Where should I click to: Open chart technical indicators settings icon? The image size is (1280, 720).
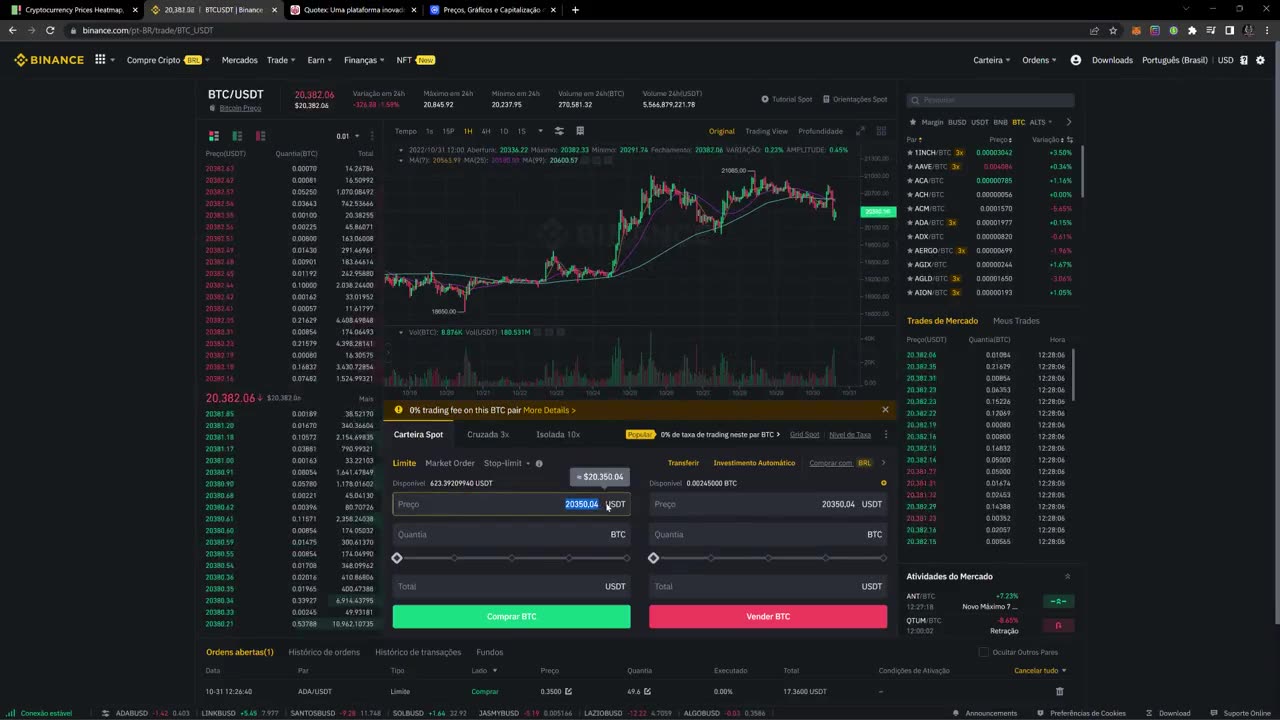[x=559, y=131]
